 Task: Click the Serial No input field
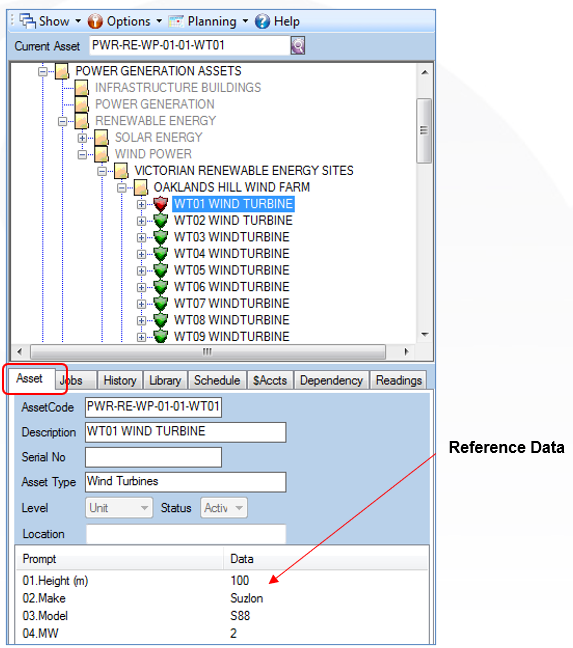153,457
